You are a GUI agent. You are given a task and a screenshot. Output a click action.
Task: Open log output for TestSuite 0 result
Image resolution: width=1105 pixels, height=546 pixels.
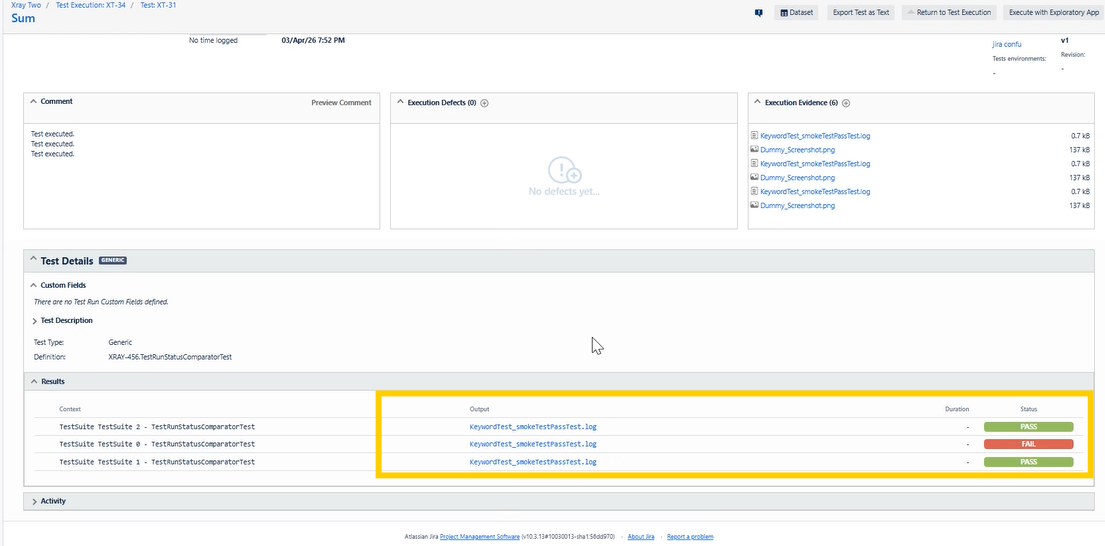pos(532,444)
